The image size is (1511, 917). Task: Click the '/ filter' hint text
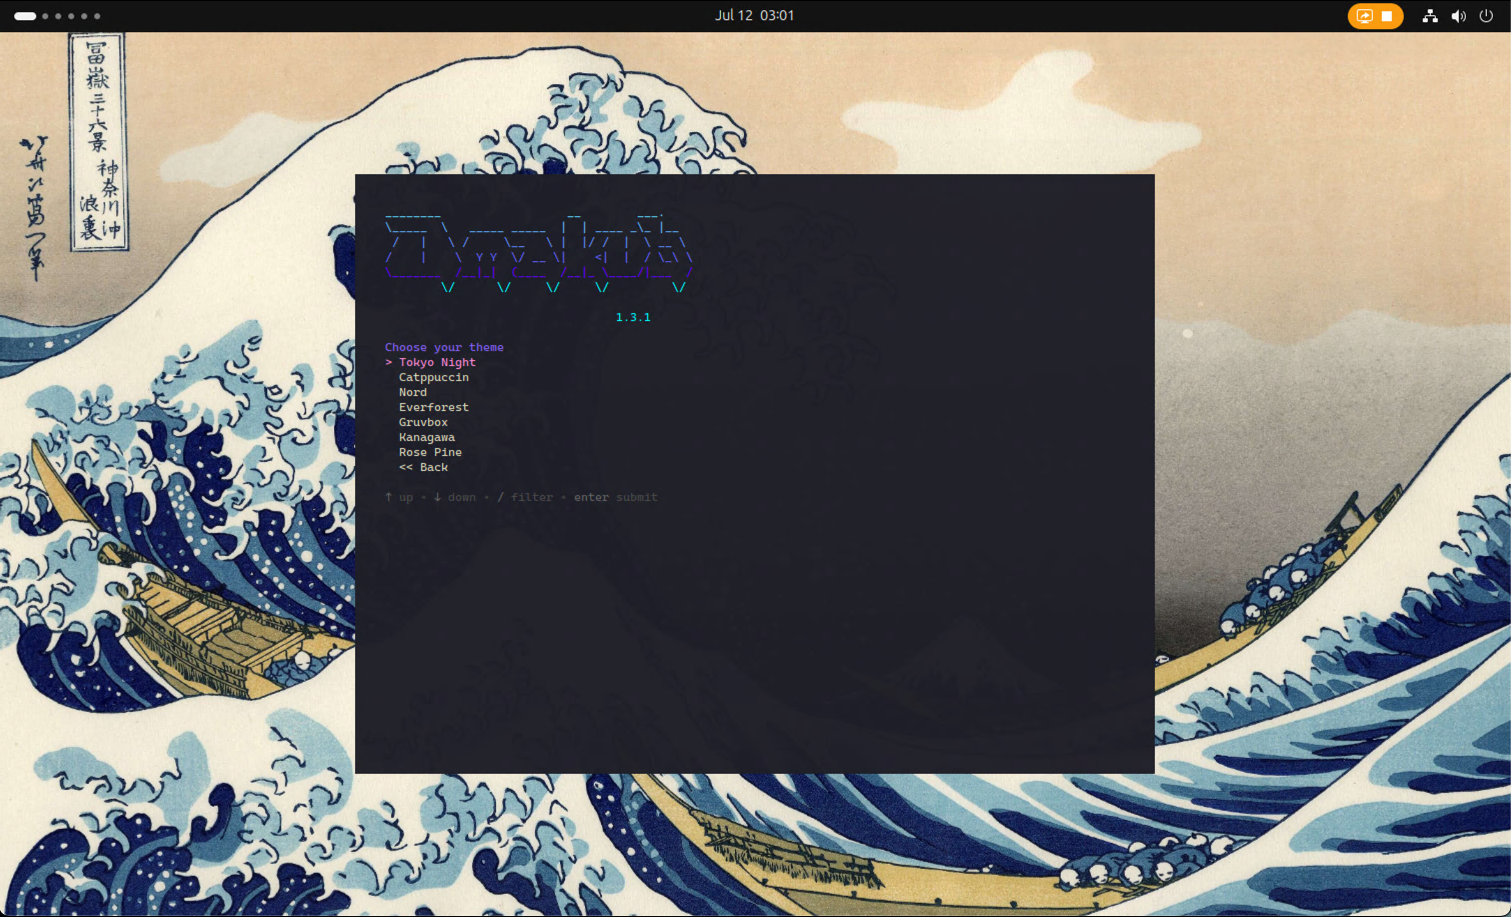[x=525, y=497]
